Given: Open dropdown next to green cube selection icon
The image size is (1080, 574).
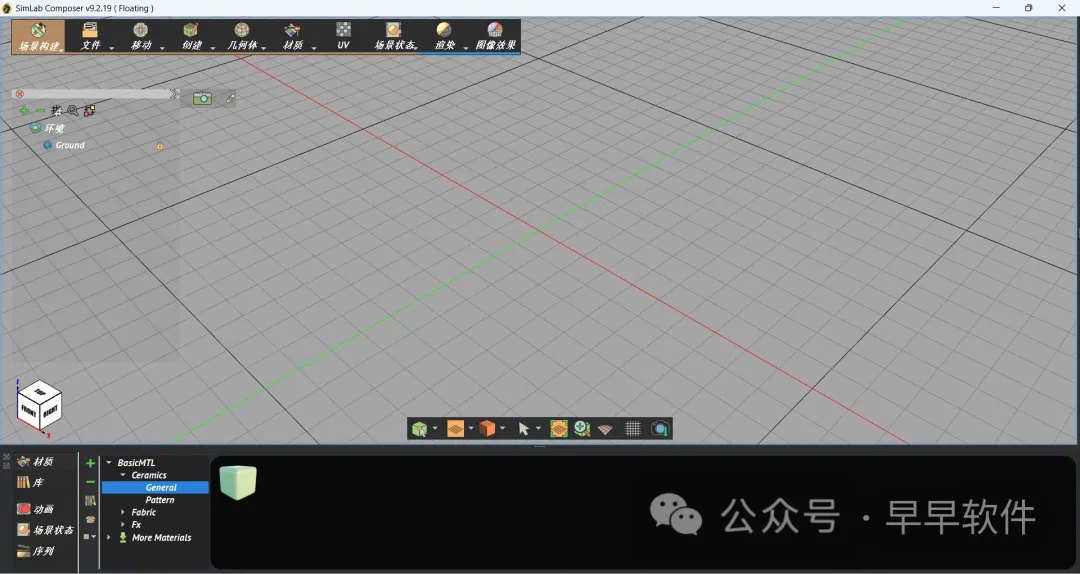Looking at the screenshot, I should [x=435, y=429].
